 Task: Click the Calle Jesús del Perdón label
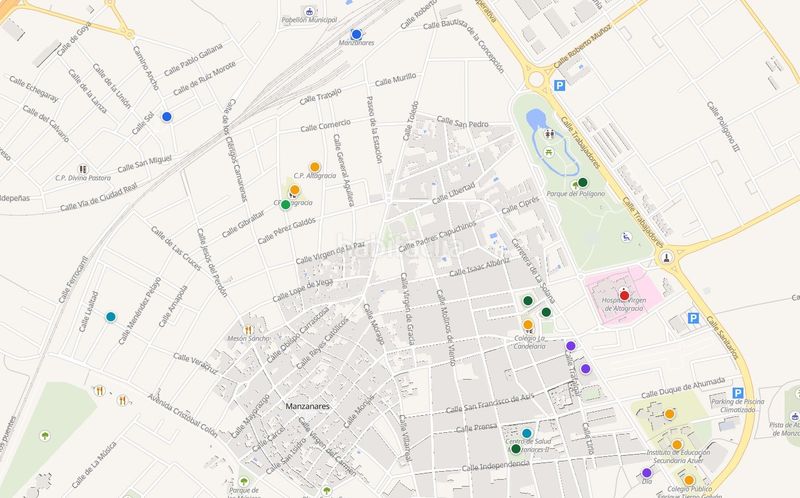point(212,262)
